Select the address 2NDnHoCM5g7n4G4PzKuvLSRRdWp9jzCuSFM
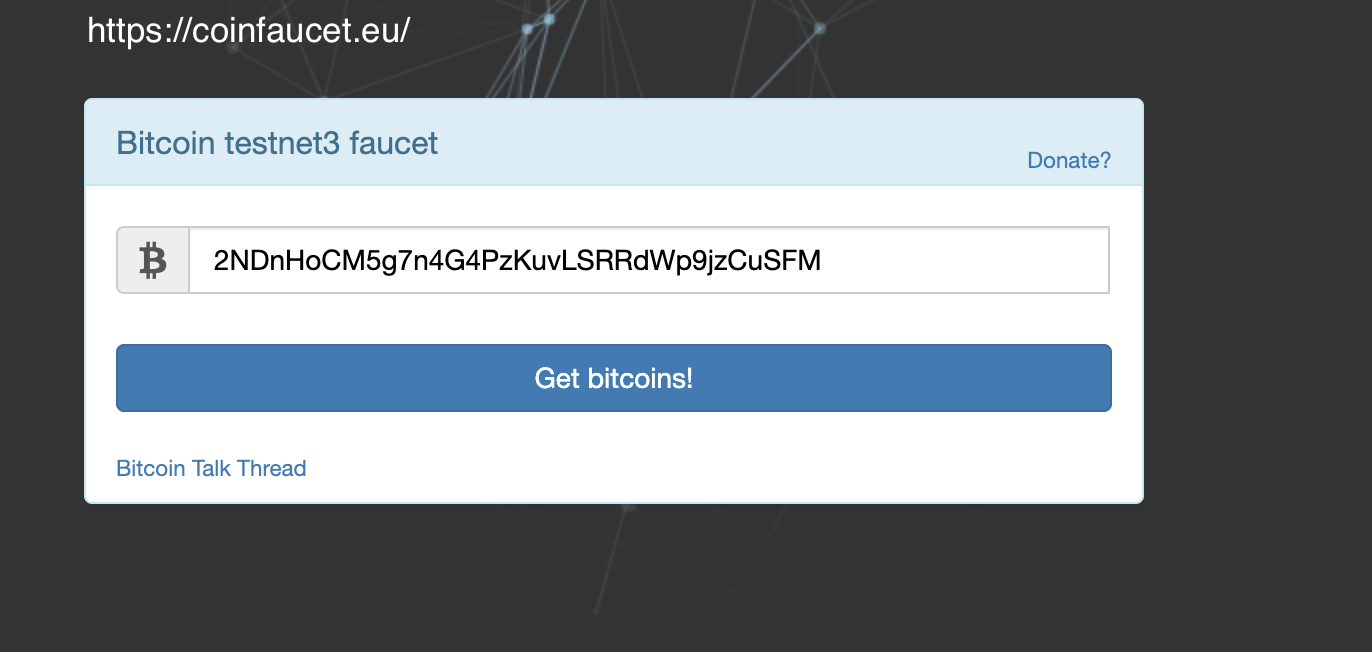This screenshot has width=1372, height=652. coord(515,260)
